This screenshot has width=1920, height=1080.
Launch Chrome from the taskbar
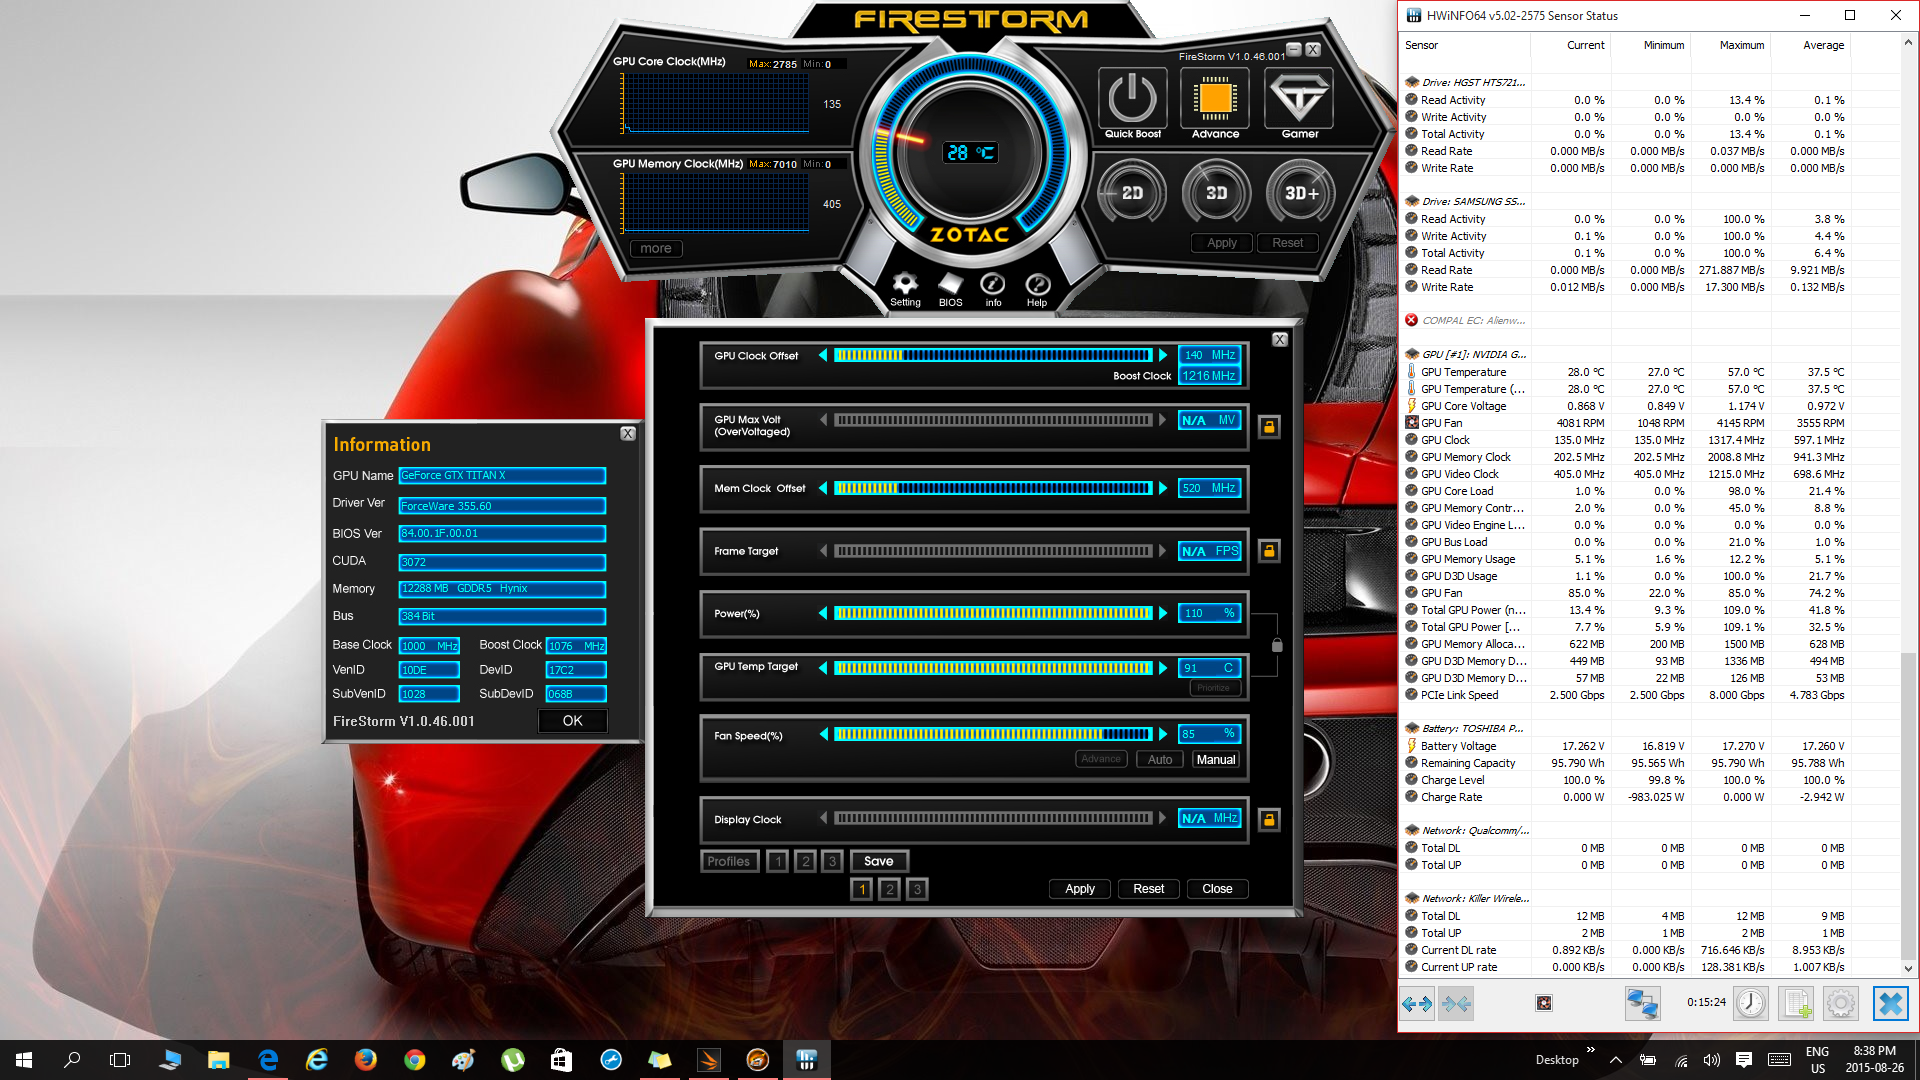(x=415, y=1060)
